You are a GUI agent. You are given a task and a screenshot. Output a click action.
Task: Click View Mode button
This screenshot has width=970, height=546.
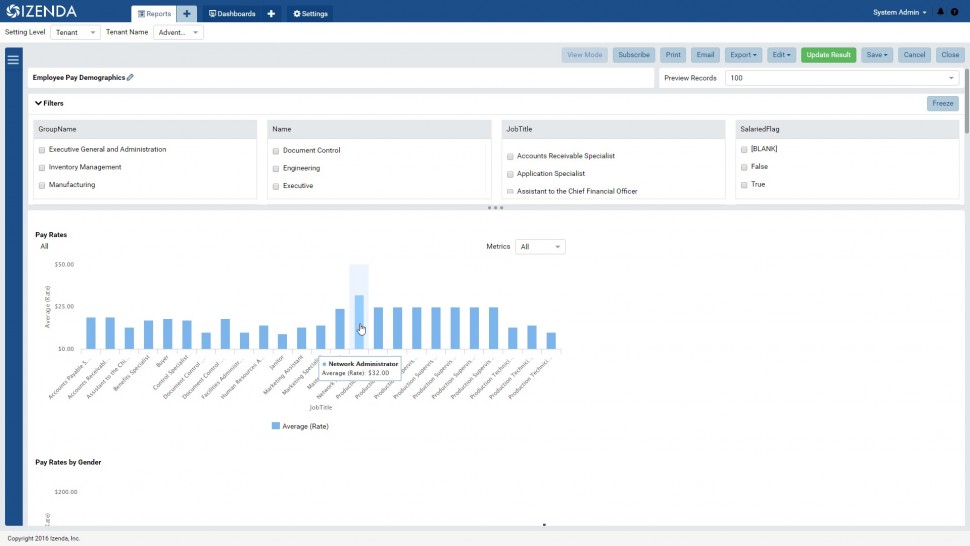(x=585, y=55)
